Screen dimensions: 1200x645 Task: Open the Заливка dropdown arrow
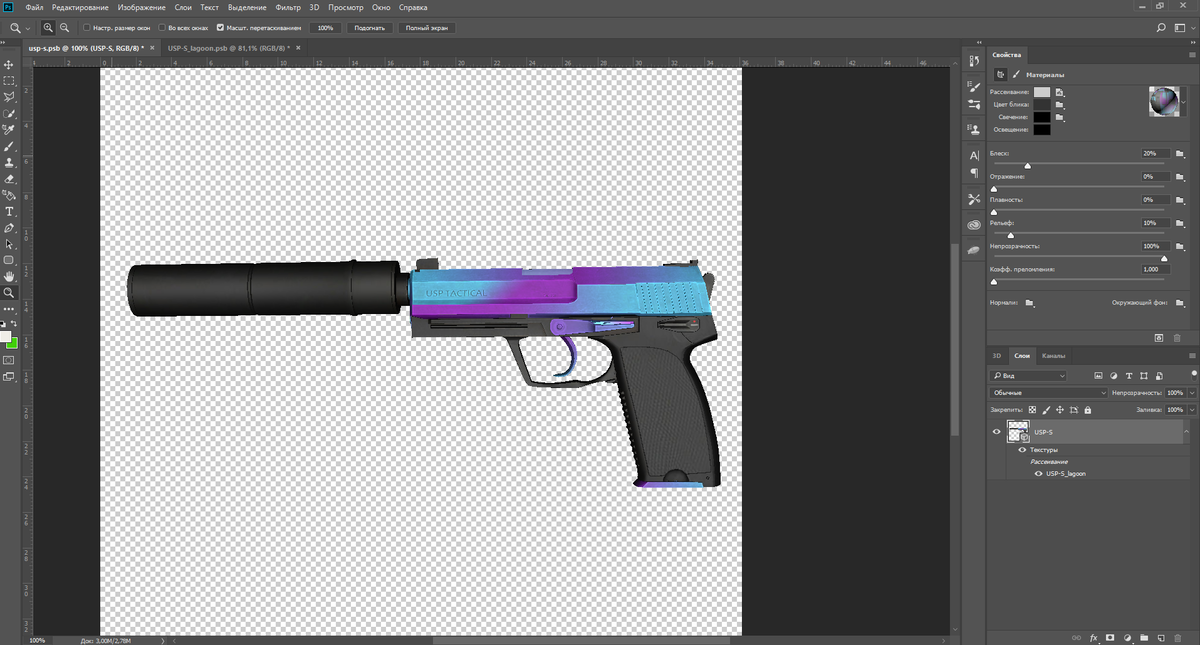1192,410
